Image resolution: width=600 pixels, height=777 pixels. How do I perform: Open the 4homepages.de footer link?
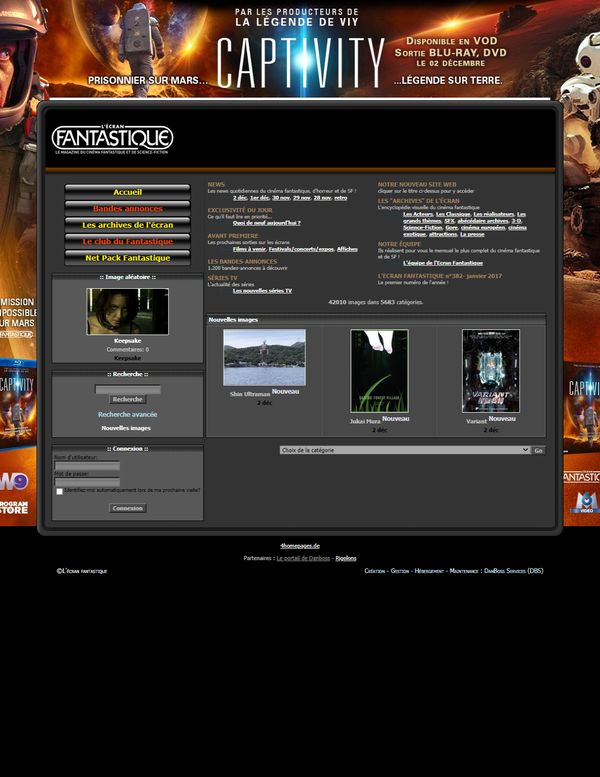pyautogui.click(x=300, y=546)
